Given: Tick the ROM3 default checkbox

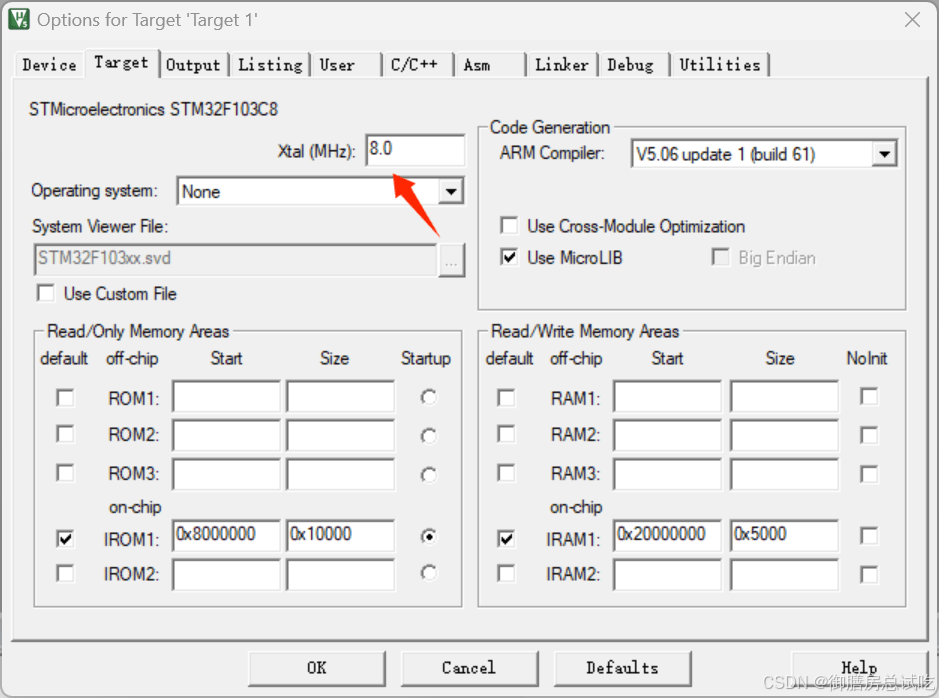Looking at the screenshot, I should (65, 473).
